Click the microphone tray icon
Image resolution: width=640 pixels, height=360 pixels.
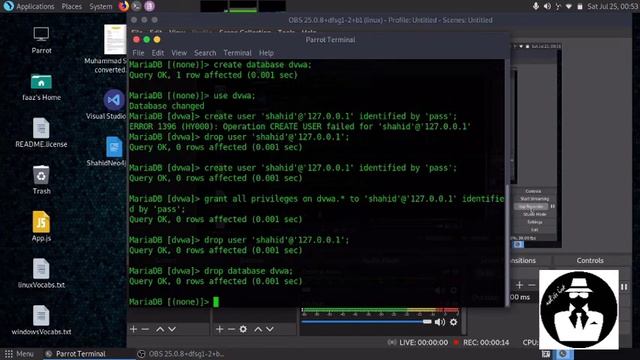pyautogui.click(x=536, y=6)
